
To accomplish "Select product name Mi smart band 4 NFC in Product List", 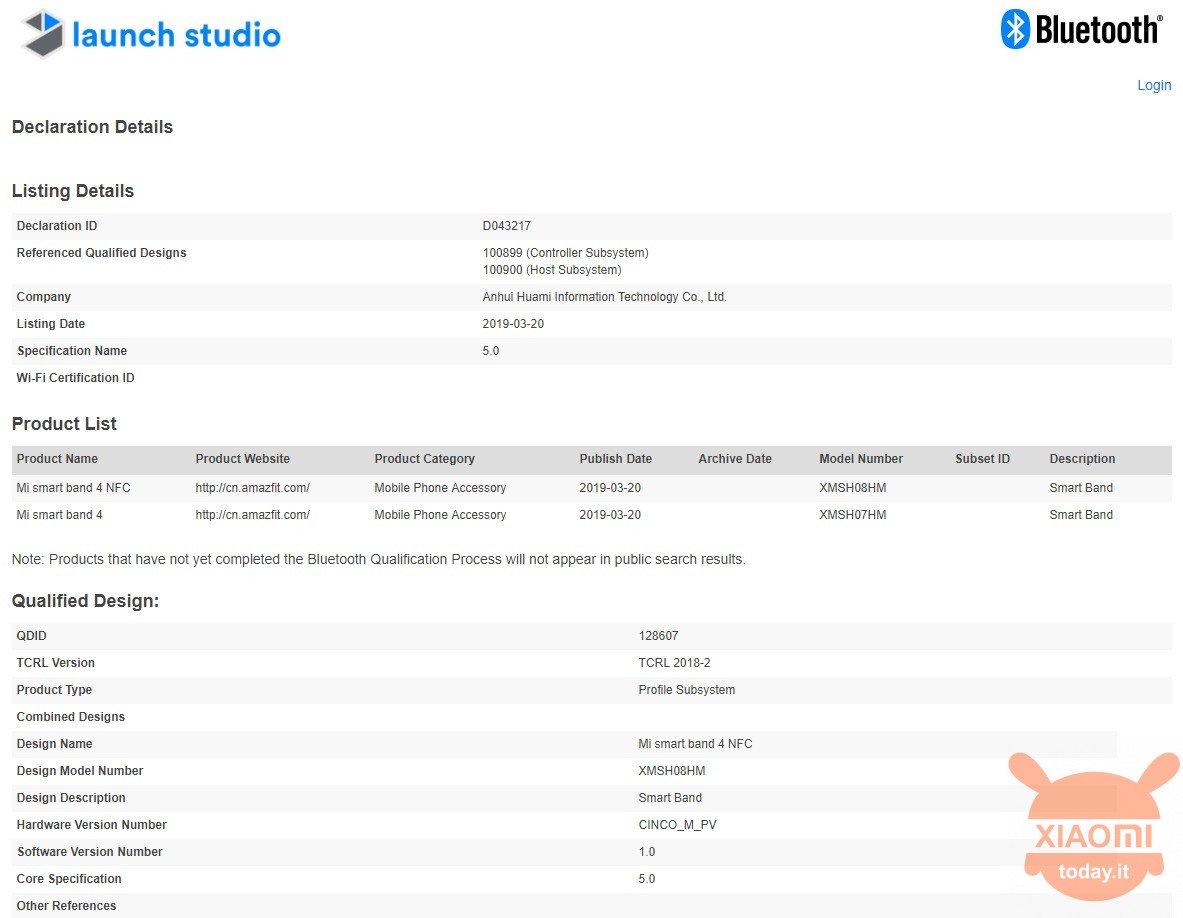I will [x=73, y=488].
